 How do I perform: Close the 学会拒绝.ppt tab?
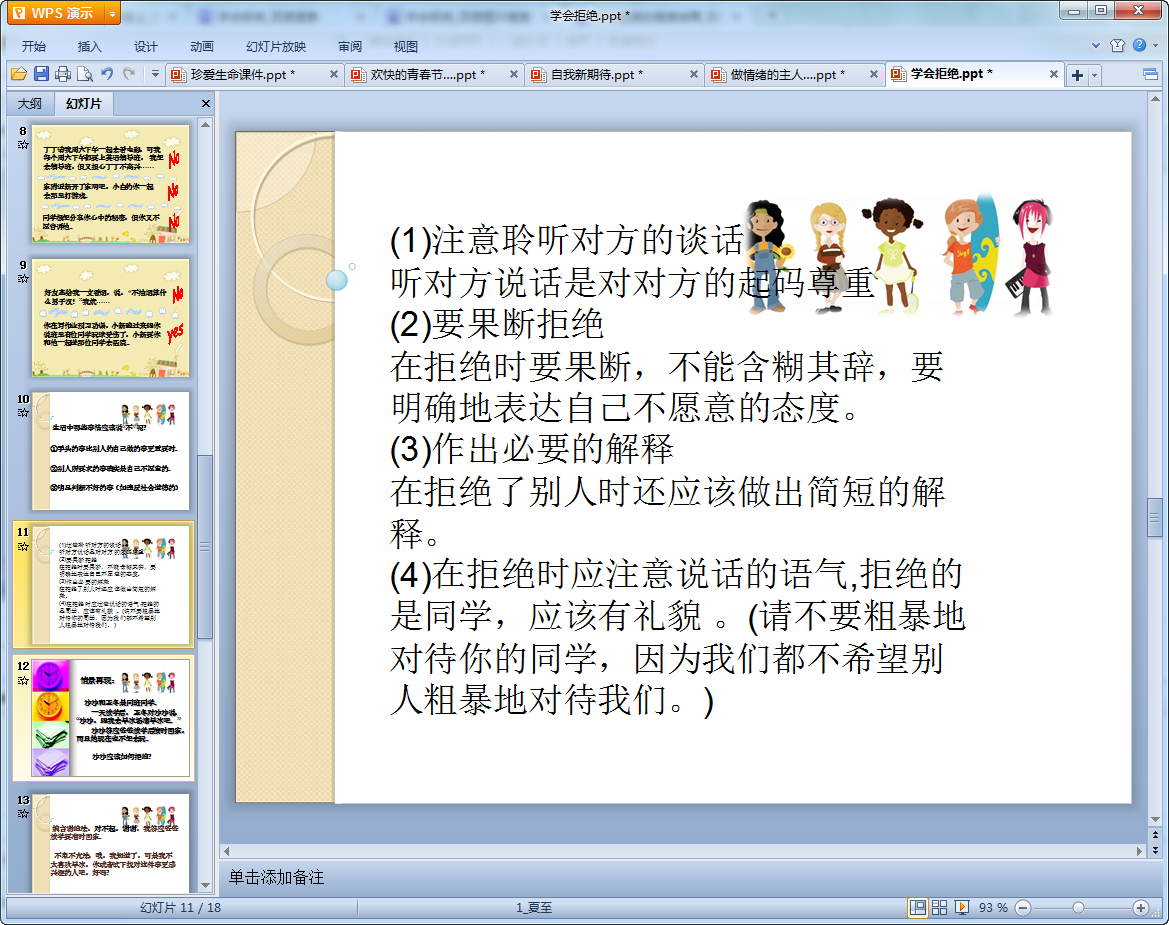tap(1053, 75)
